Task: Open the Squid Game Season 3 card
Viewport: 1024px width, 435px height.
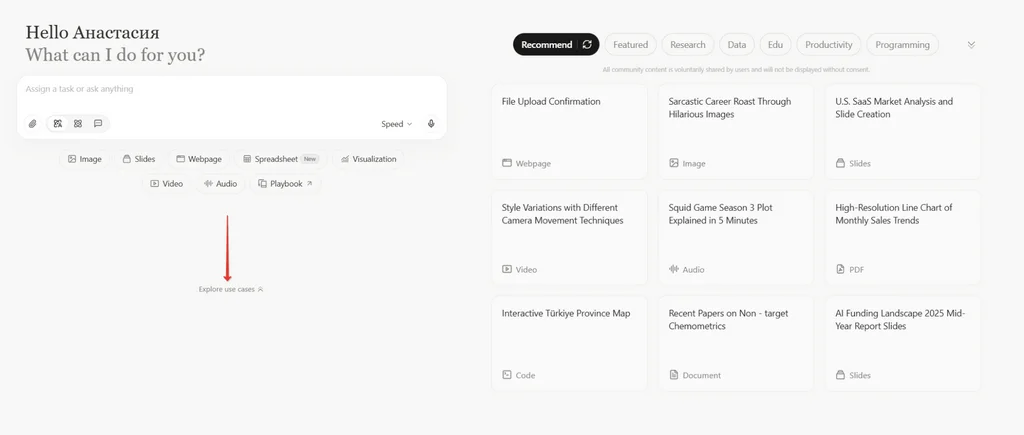Action: coord(736,235)
